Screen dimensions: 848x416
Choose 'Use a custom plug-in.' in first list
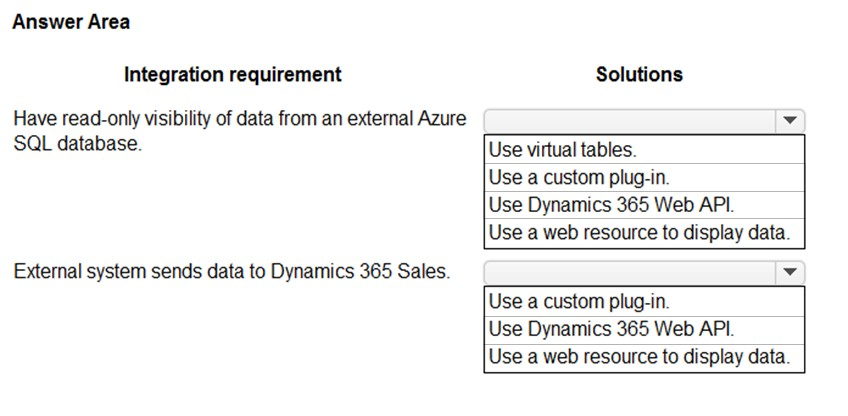(x=644, y=177)
